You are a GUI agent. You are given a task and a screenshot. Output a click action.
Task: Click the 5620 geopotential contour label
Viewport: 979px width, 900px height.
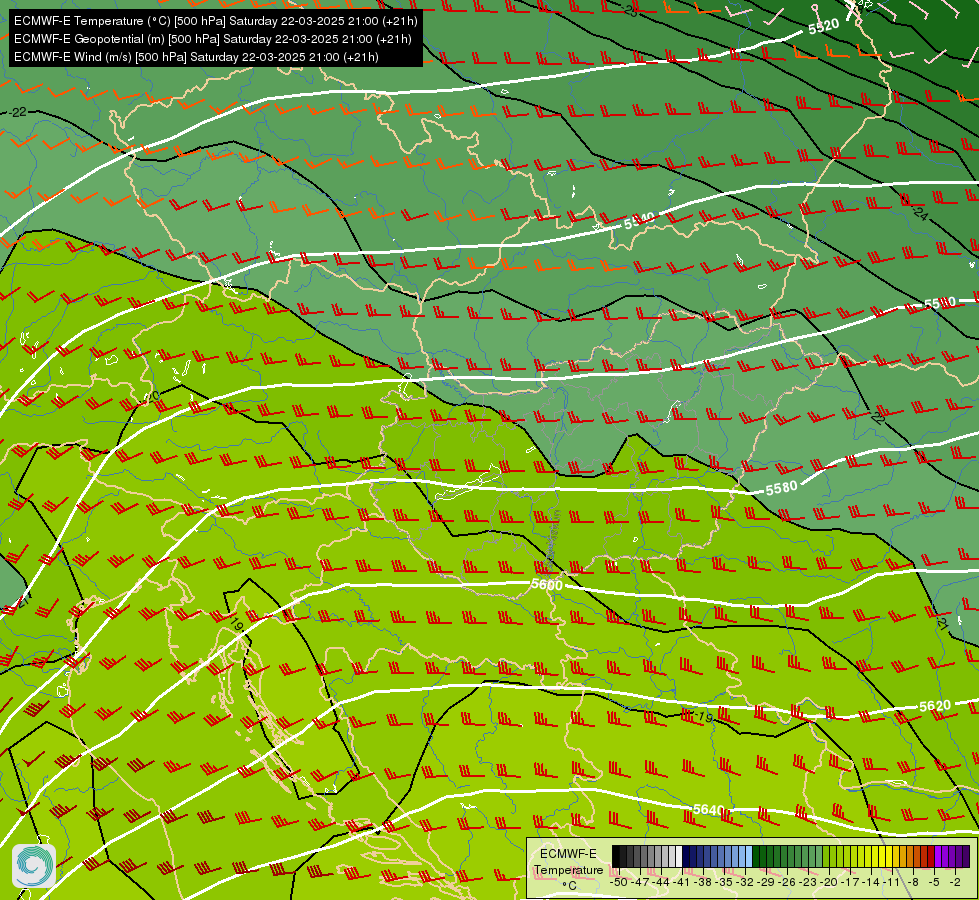pyautogui.click(x=935, y=706)
